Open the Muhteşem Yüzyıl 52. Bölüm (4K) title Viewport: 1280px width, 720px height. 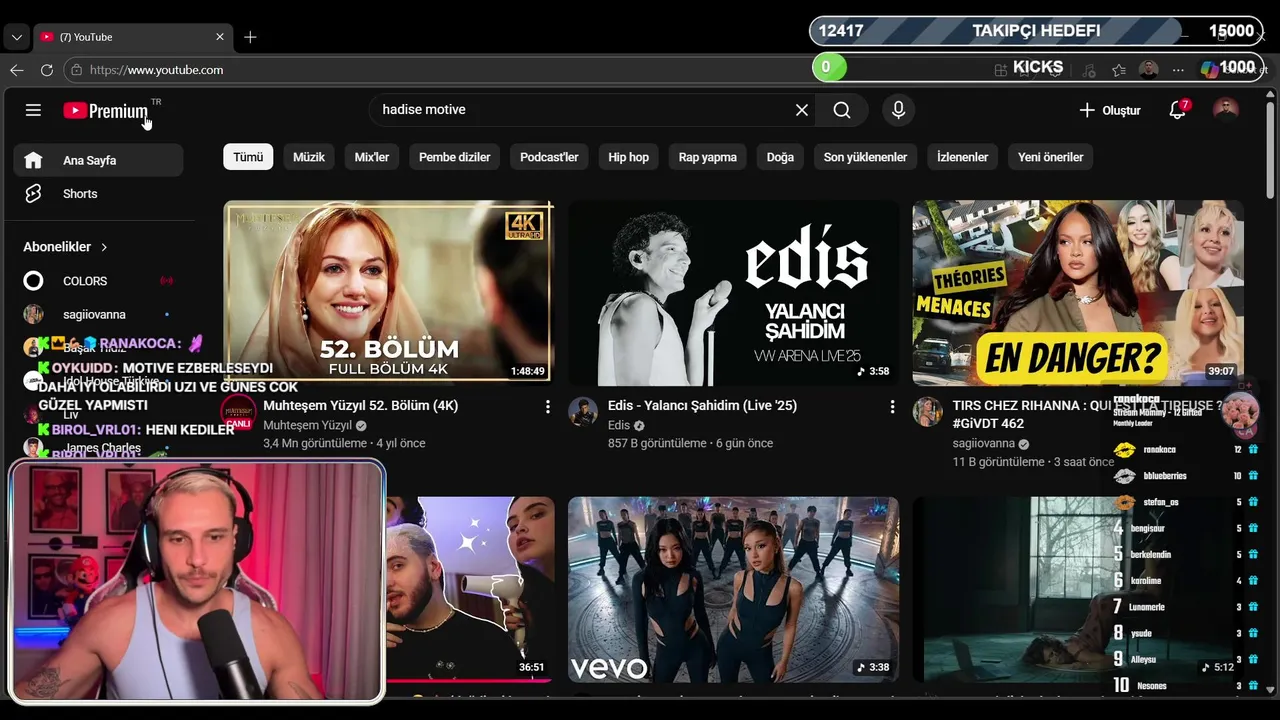[x=360, y=406]
